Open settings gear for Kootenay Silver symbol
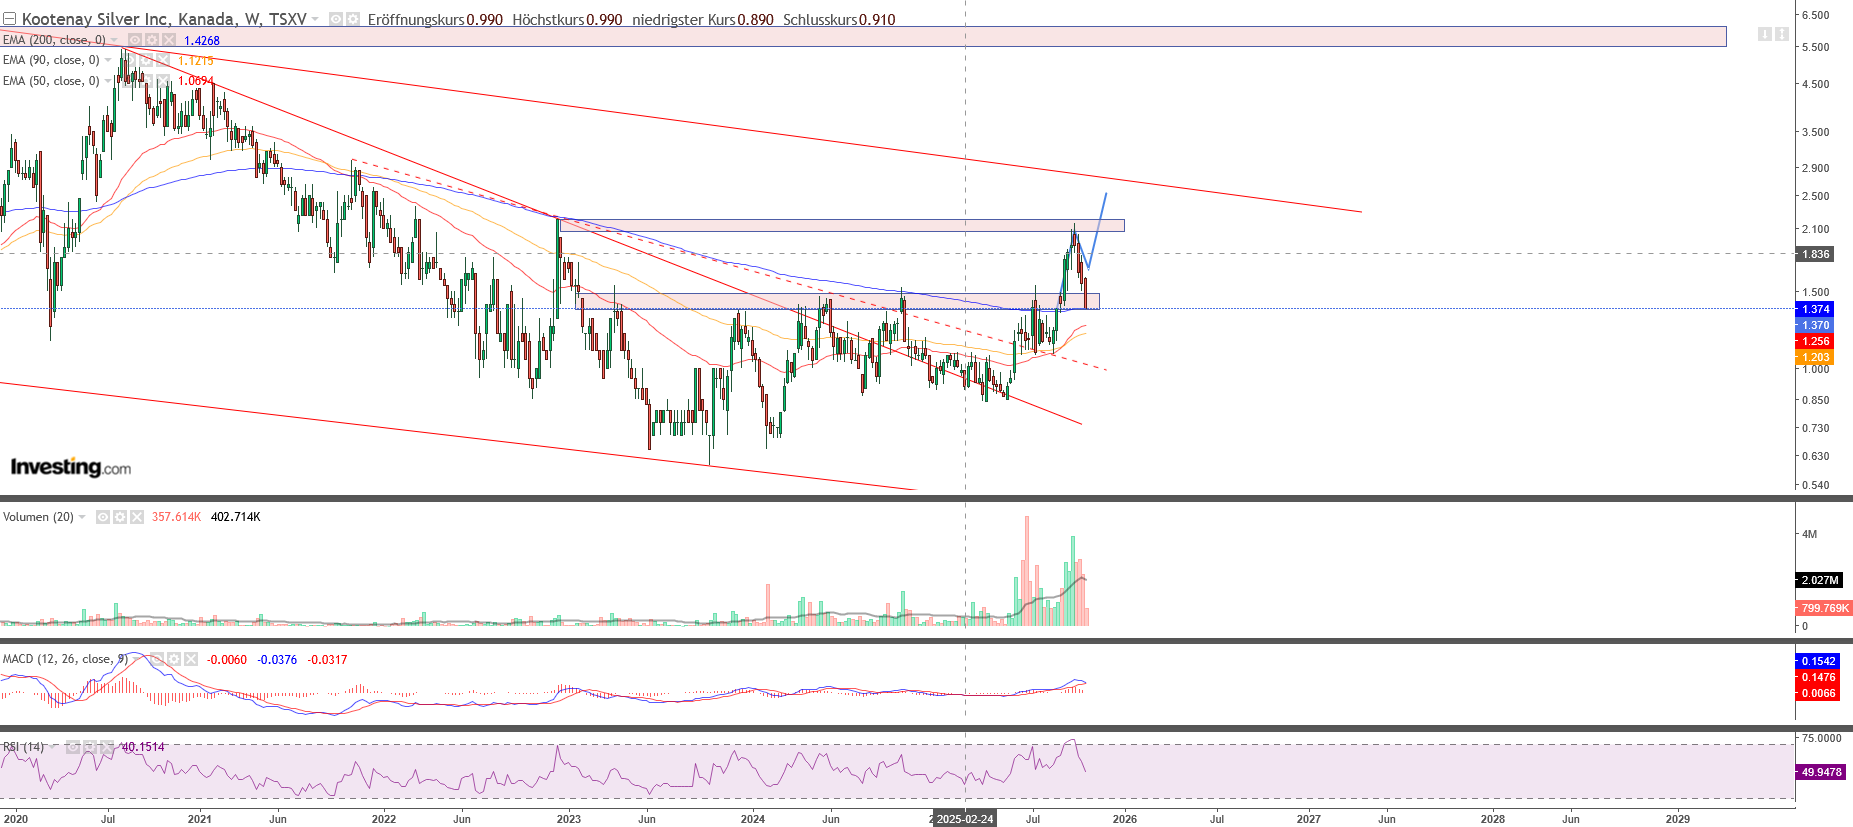The image size is (1853, 827). click(353, 19)
